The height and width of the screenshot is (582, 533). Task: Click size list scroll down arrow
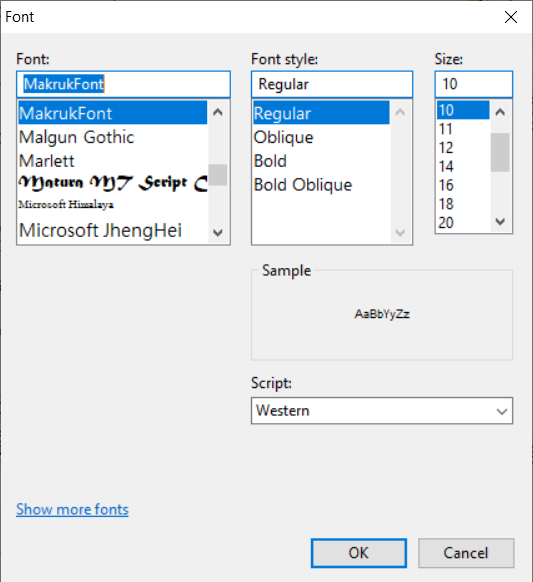500,222
